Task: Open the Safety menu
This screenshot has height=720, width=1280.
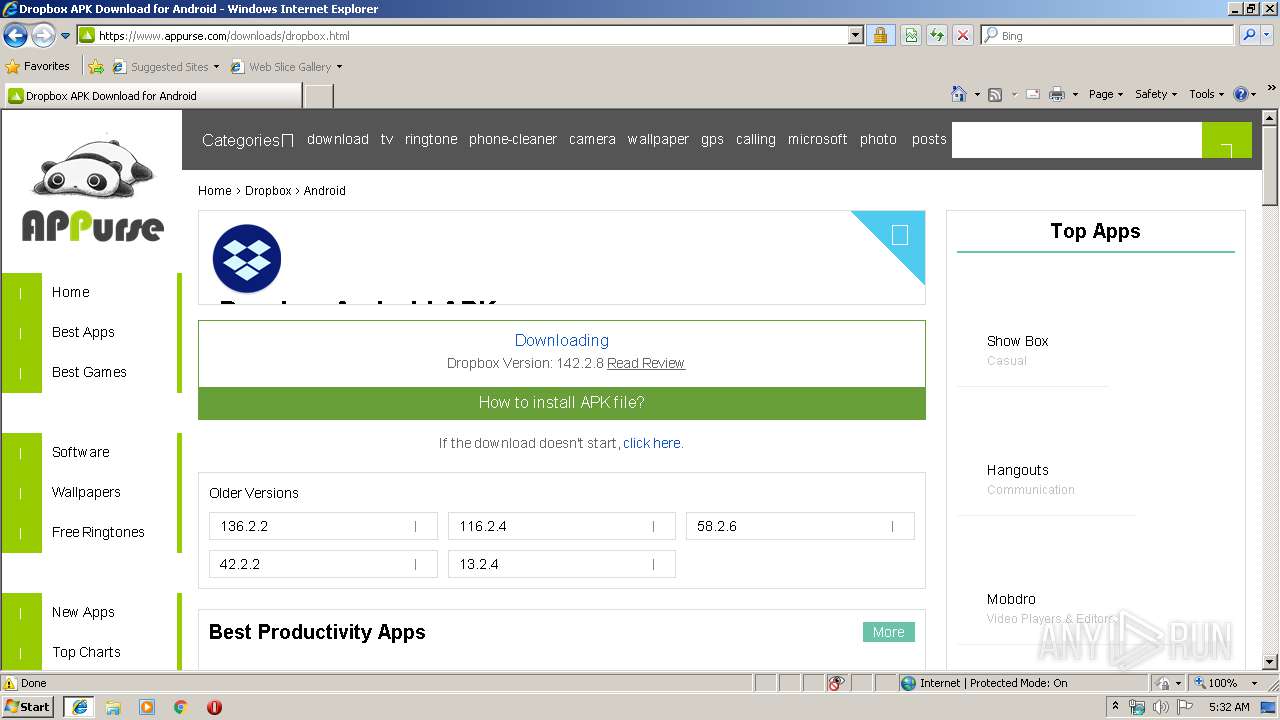Action: (x=1156, y=94)
